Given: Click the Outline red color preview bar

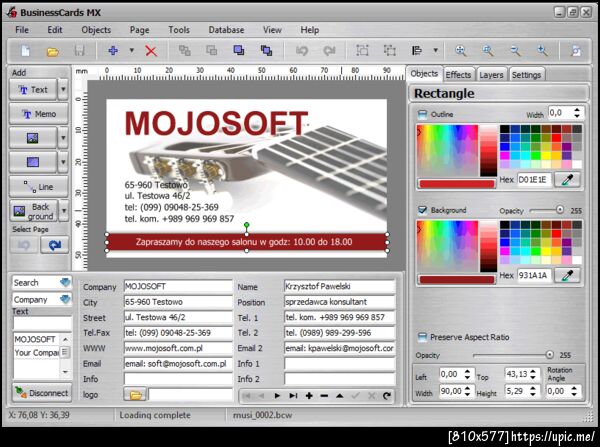Looking at the screenshot, I should click(457, 184).
